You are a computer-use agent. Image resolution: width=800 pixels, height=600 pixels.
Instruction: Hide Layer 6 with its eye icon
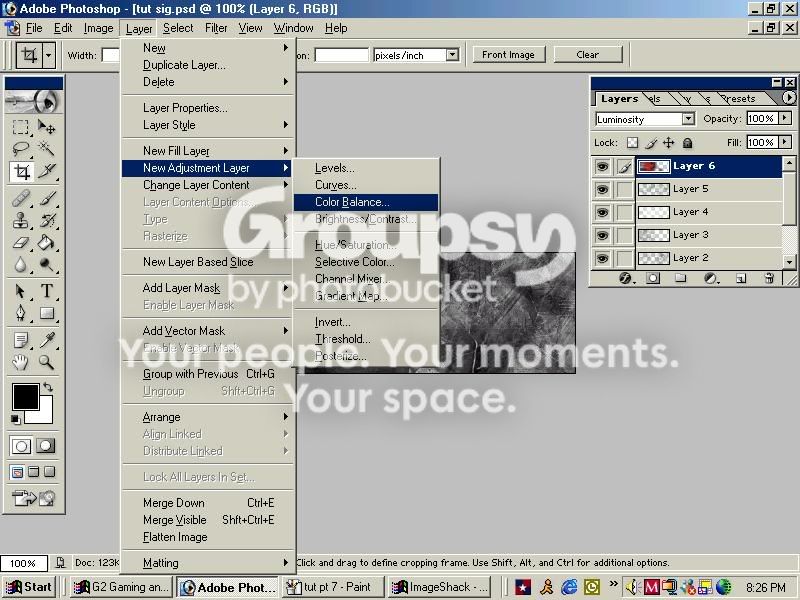(x=602, y=166)
